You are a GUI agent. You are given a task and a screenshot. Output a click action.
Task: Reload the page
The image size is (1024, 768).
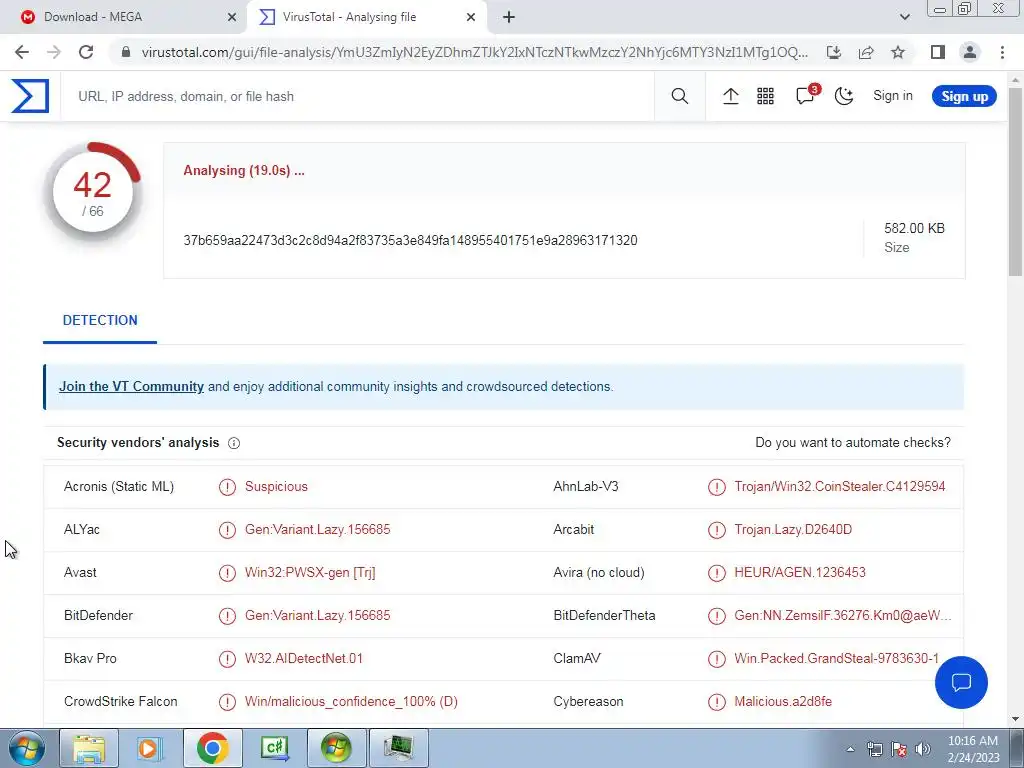86,52
